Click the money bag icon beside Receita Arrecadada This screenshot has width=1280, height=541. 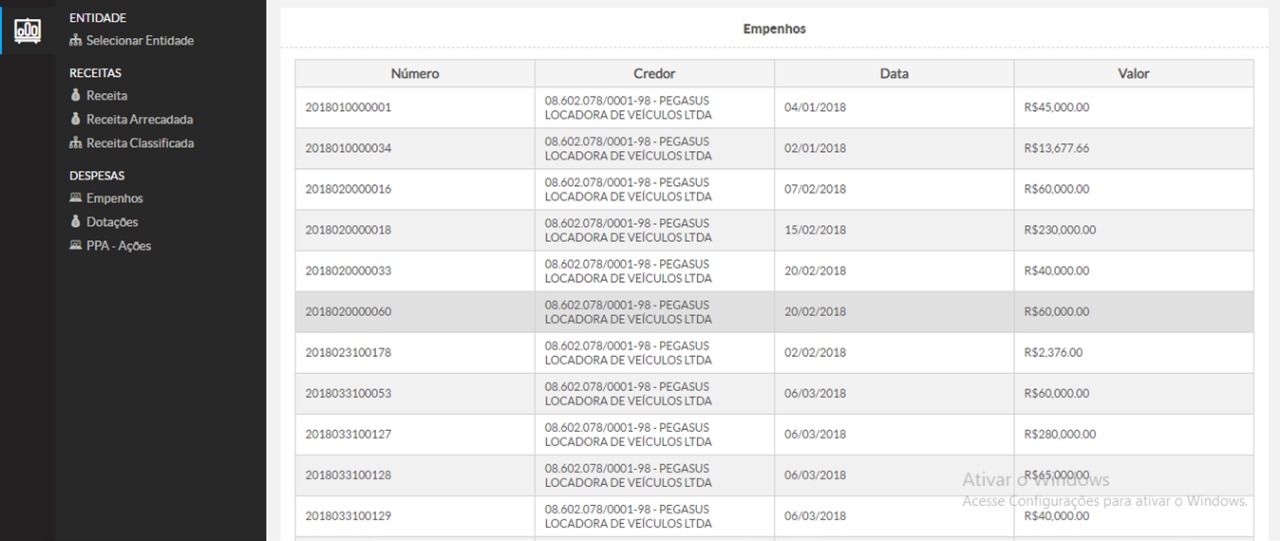click(75, 119)
